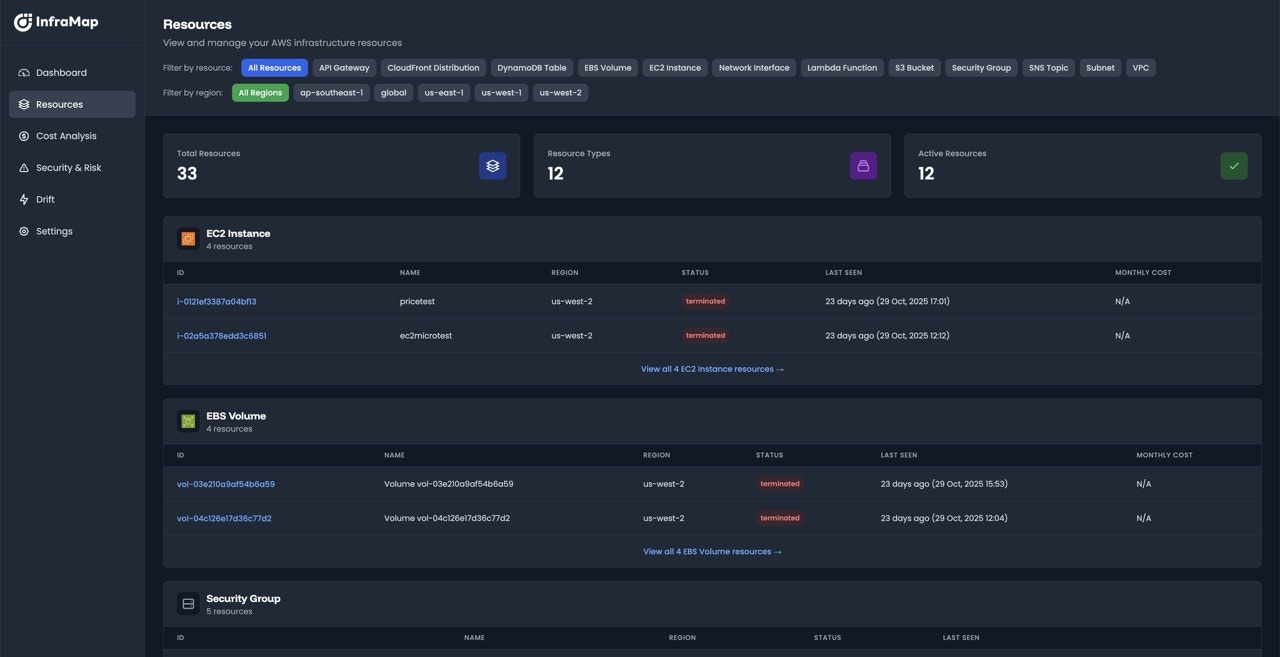Click the EC2 Instance section heading
Viewport: 1280px width, 657px height.
[238, 233]
